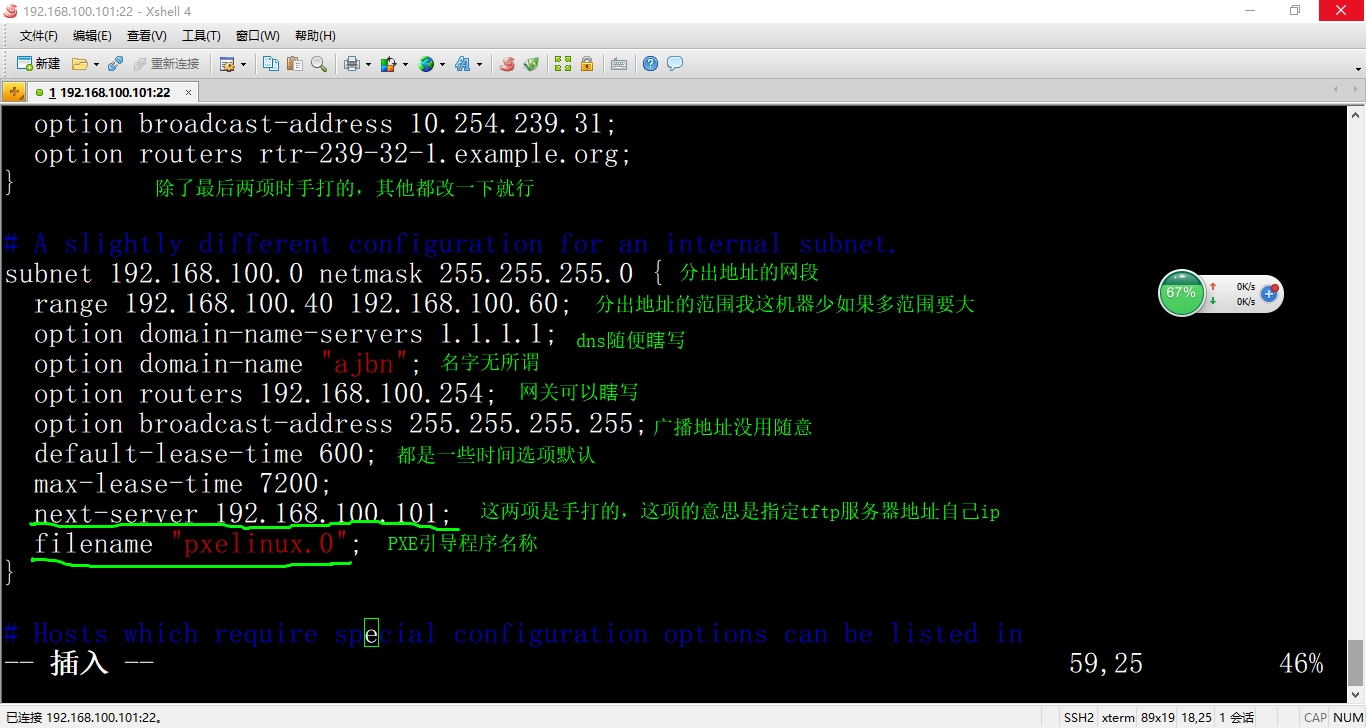Click the green Xagent icon
This screenshot has width=1366, height=728.
pos(531,64)
